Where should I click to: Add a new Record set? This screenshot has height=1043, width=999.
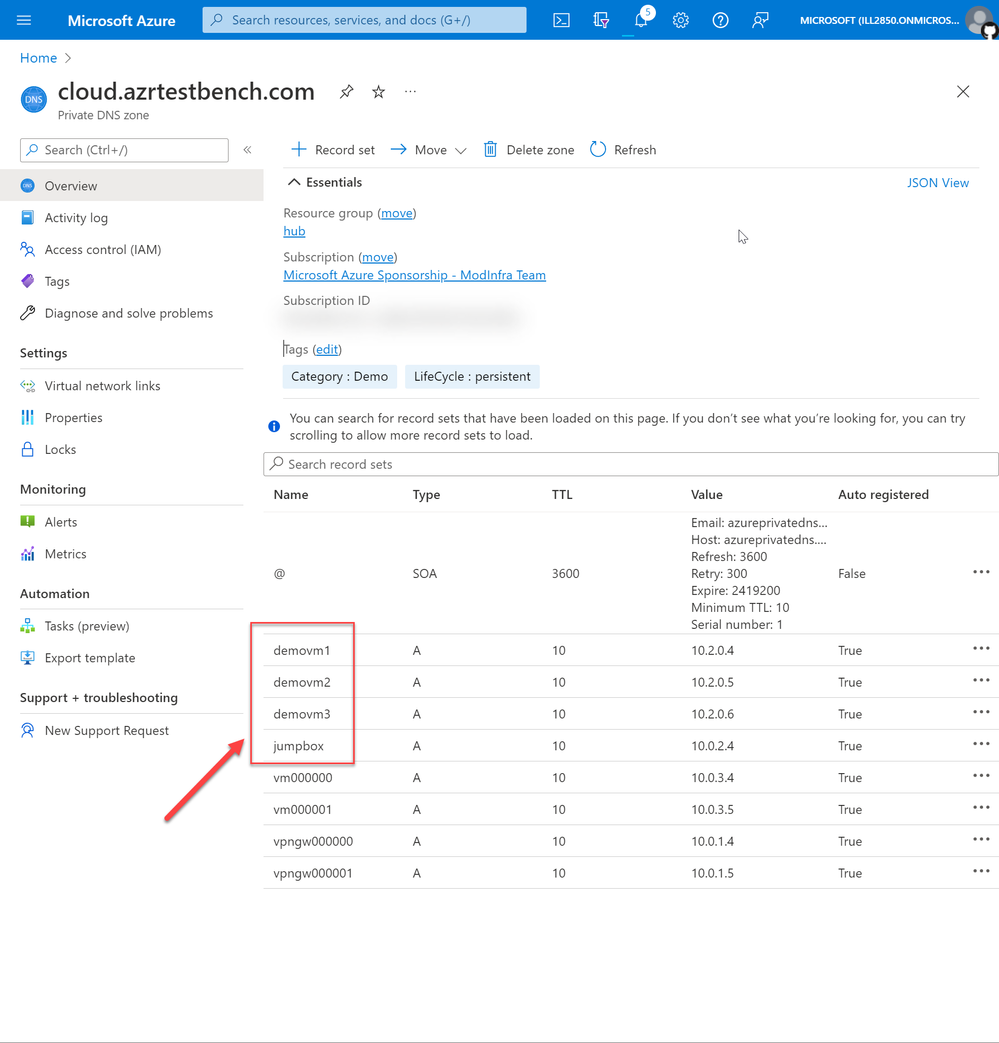333,150
